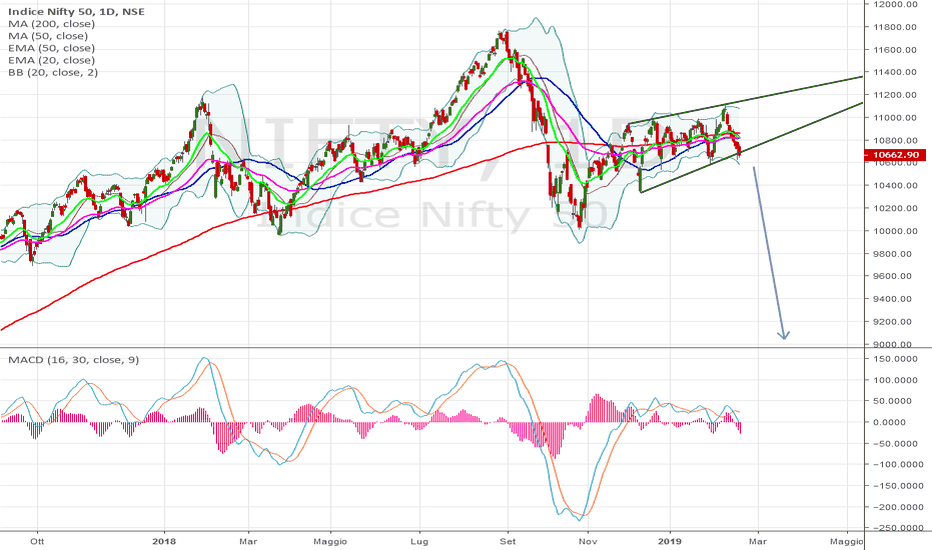
Task: Click the '2018' time axis label
Action: 164,542
